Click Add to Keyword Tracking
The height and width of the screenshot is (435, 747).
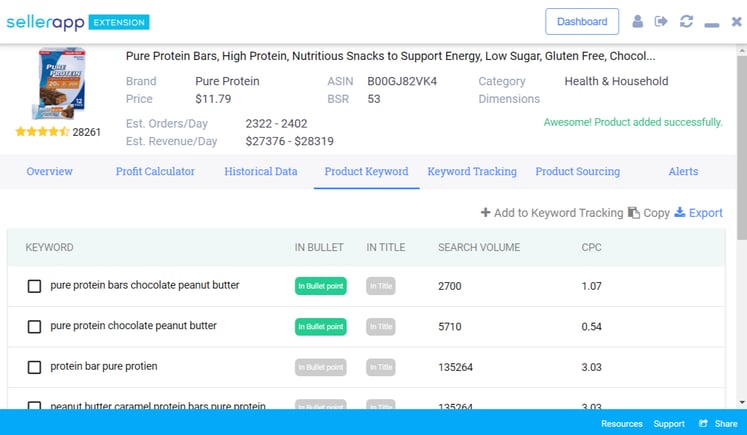(558, 213)
